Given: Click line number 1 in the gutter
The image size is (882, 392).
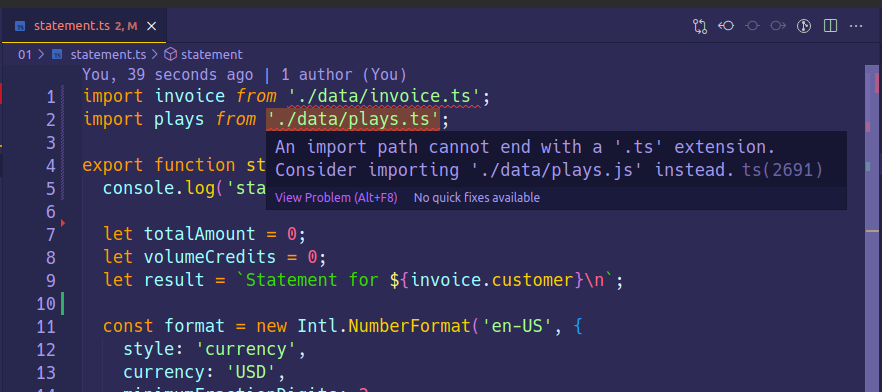Looking at the screenshot, I should [x=51, y=97].
